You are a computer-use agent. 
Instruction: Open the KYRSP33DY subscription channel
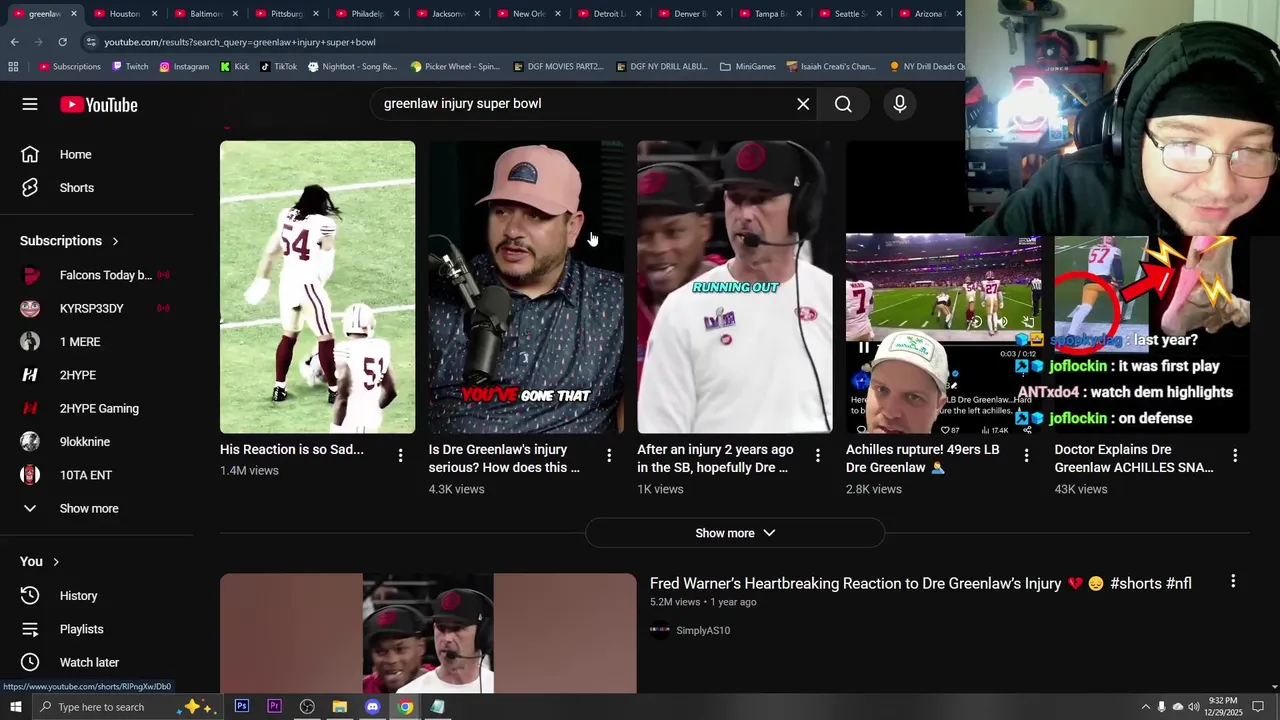click(97, 308)
